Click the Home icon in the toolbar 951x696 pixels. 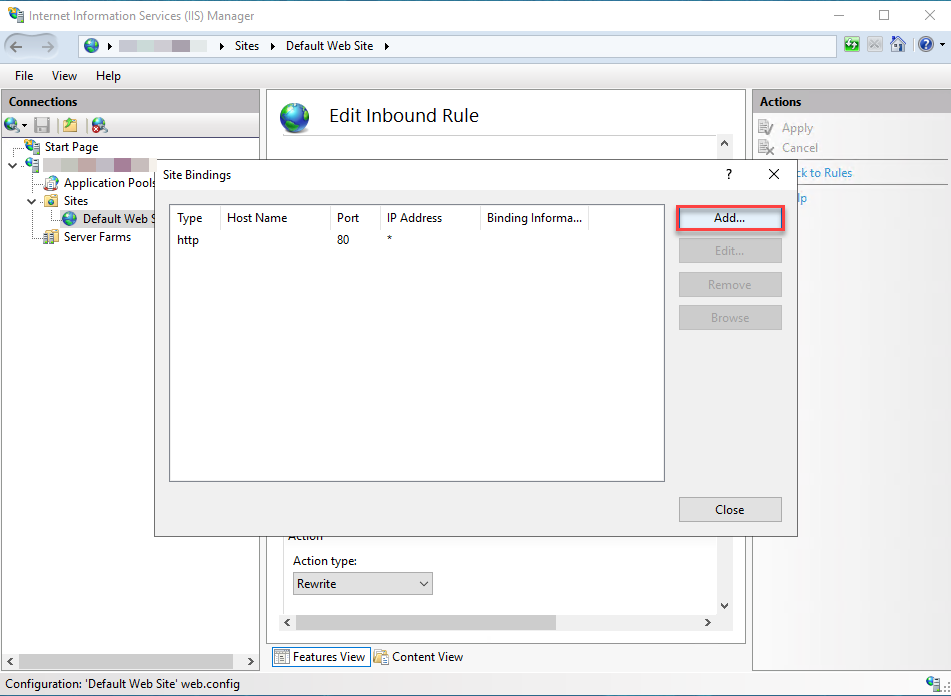point(898,45)
